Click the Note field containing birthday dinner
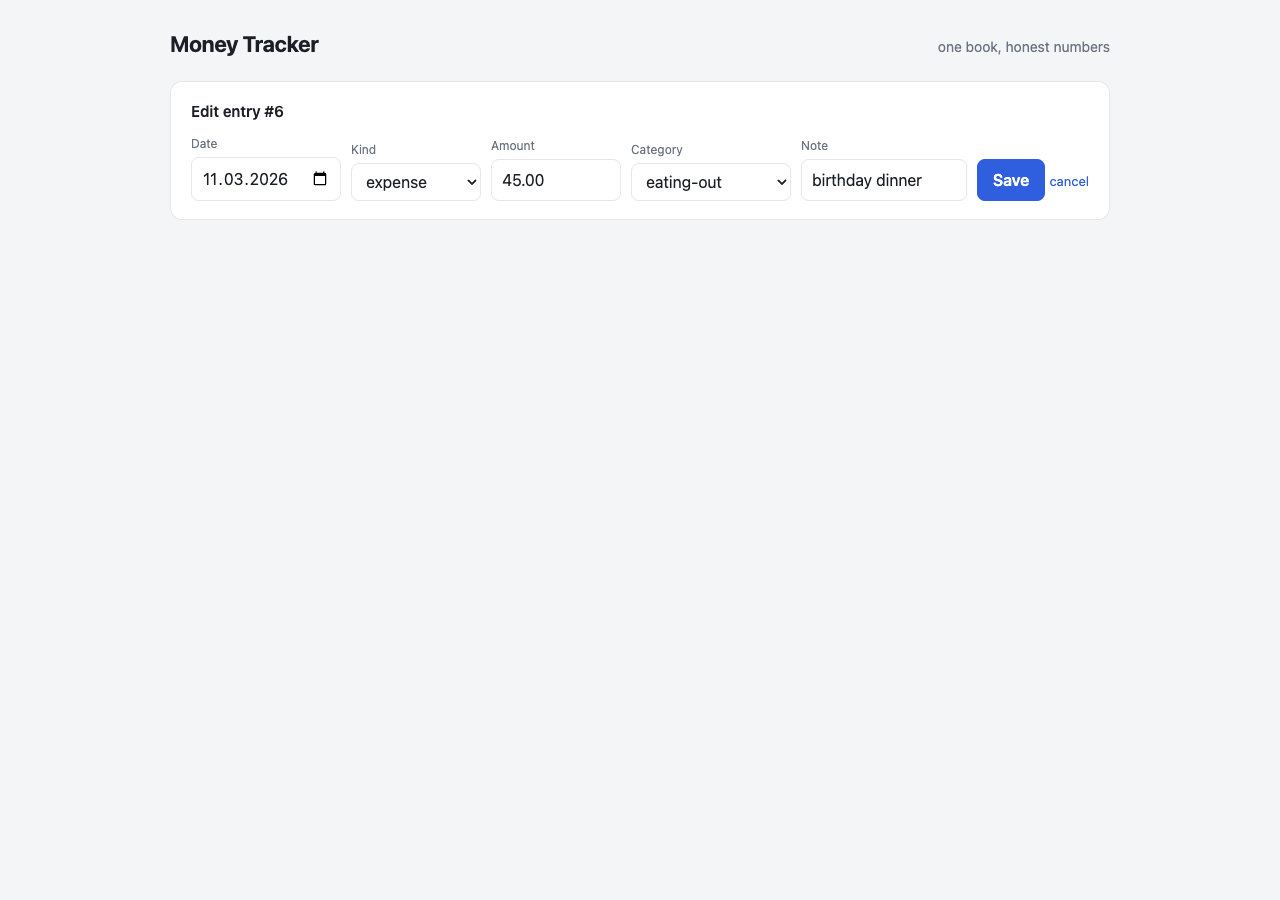Image resolution: width=1280 pixels, height=900 pixels. click(x=884, y=180)
